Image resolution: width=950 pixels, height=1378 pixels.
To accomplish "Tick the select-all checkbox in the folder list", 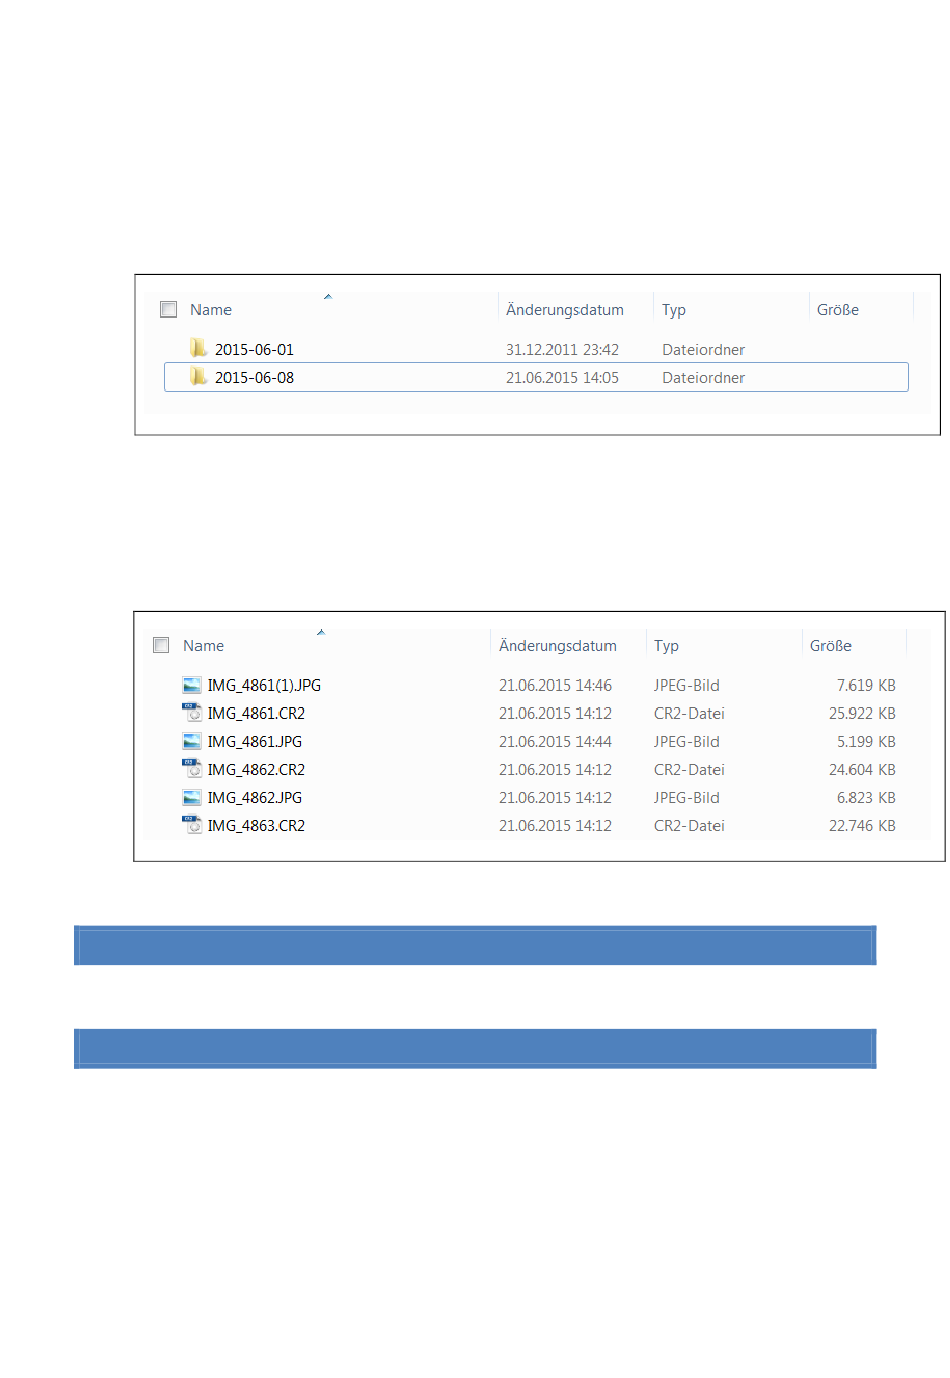I will click(x=169, y=310).
